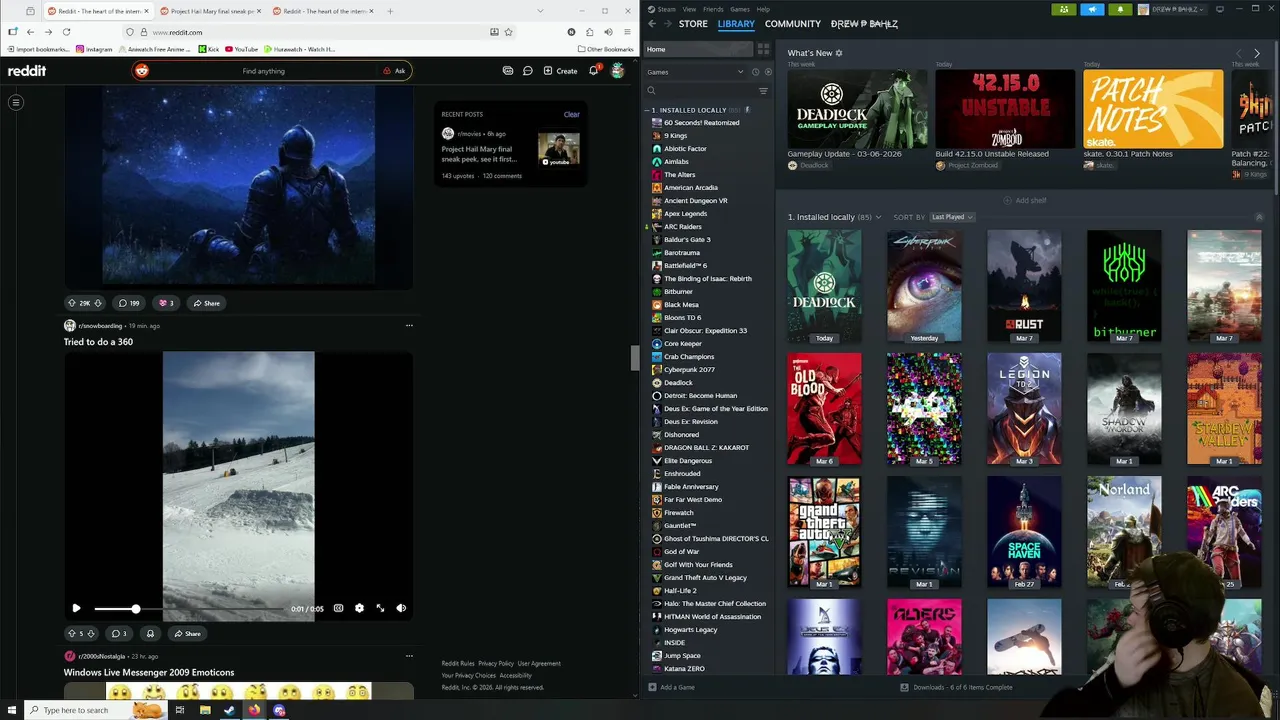Click Add a Game in Steam
This screenshot has width=1280, height=720.
671,687
